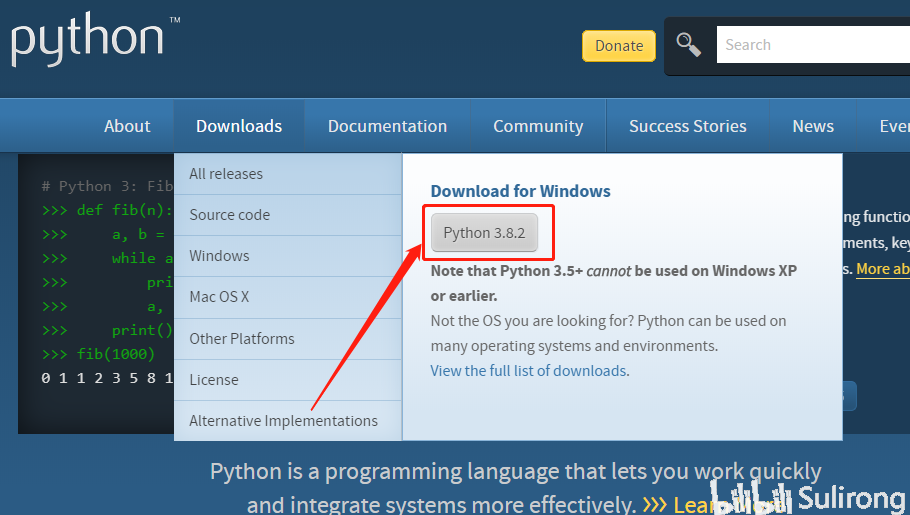This screenshot has height=515, width=910.
Task: Open the News menu
Action: pos(813,126)
